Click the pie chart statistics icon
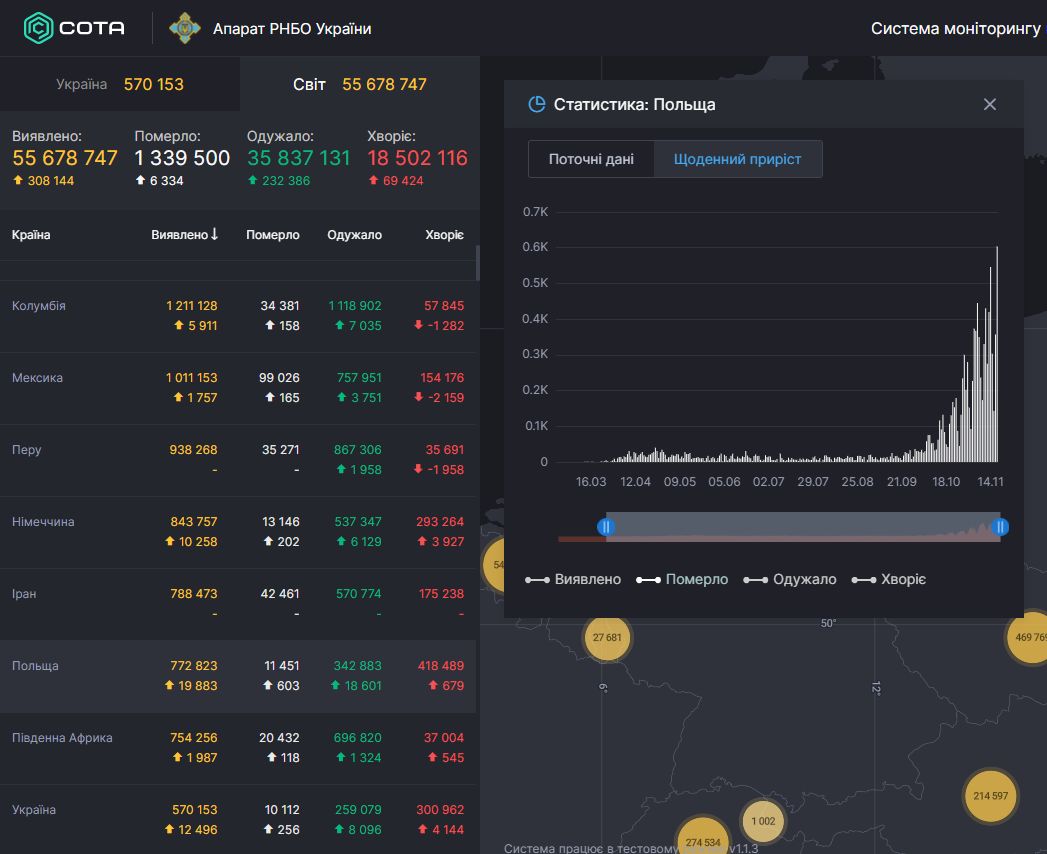This screenshot has width=1047, height=854. [537, 104]
